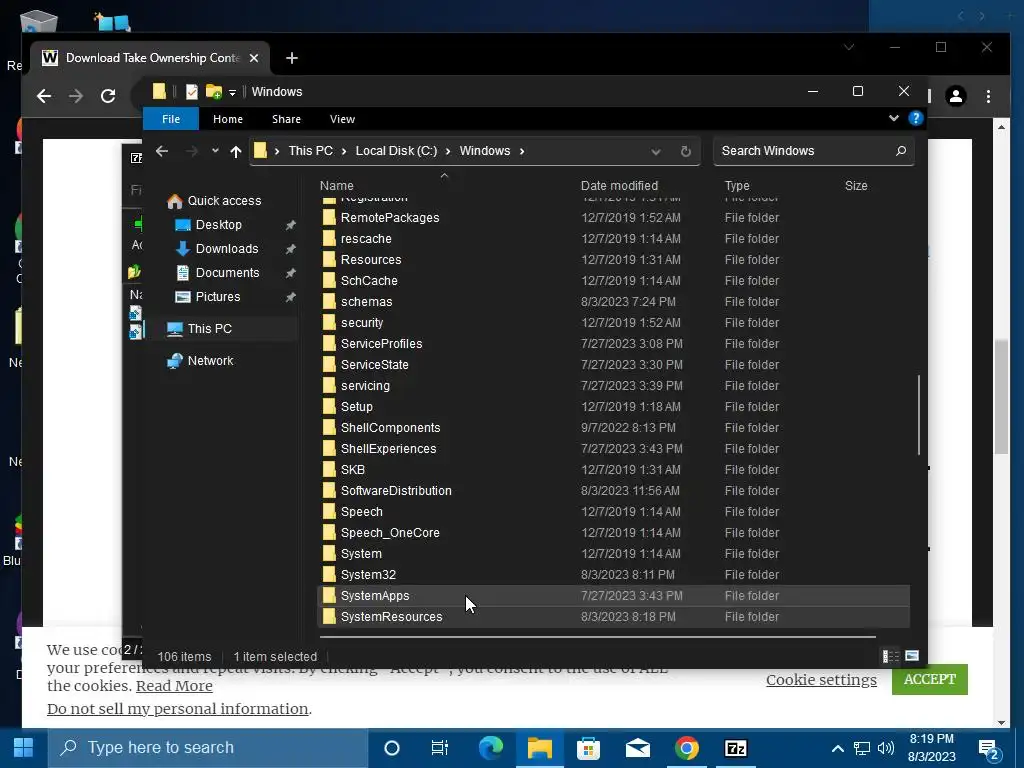
Task: Close the Download Take Ownership tab
Action: [x=254, y=58]
